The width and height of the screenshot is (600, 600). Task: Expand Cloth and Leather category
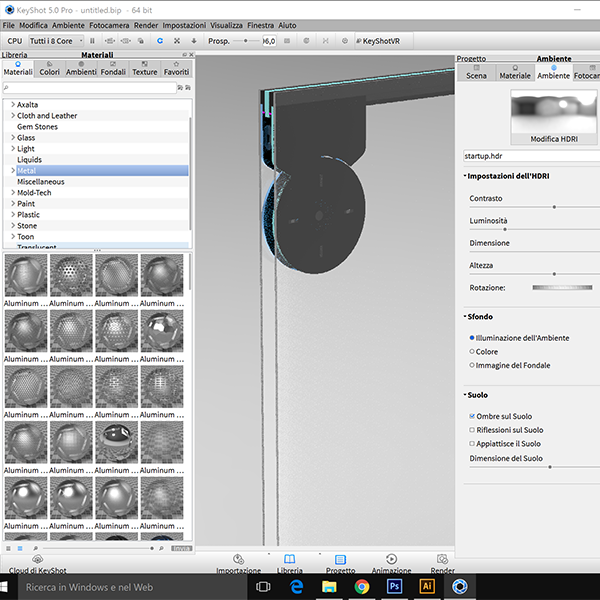click(13, 115)
